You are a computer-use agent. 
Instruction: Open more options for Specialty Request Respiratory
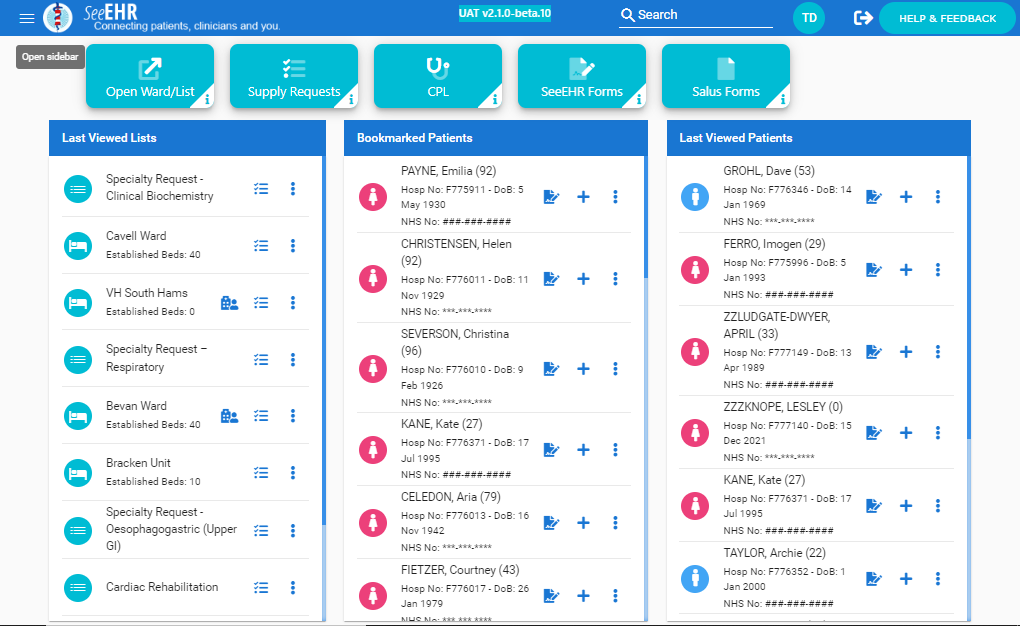click(293, 359)
